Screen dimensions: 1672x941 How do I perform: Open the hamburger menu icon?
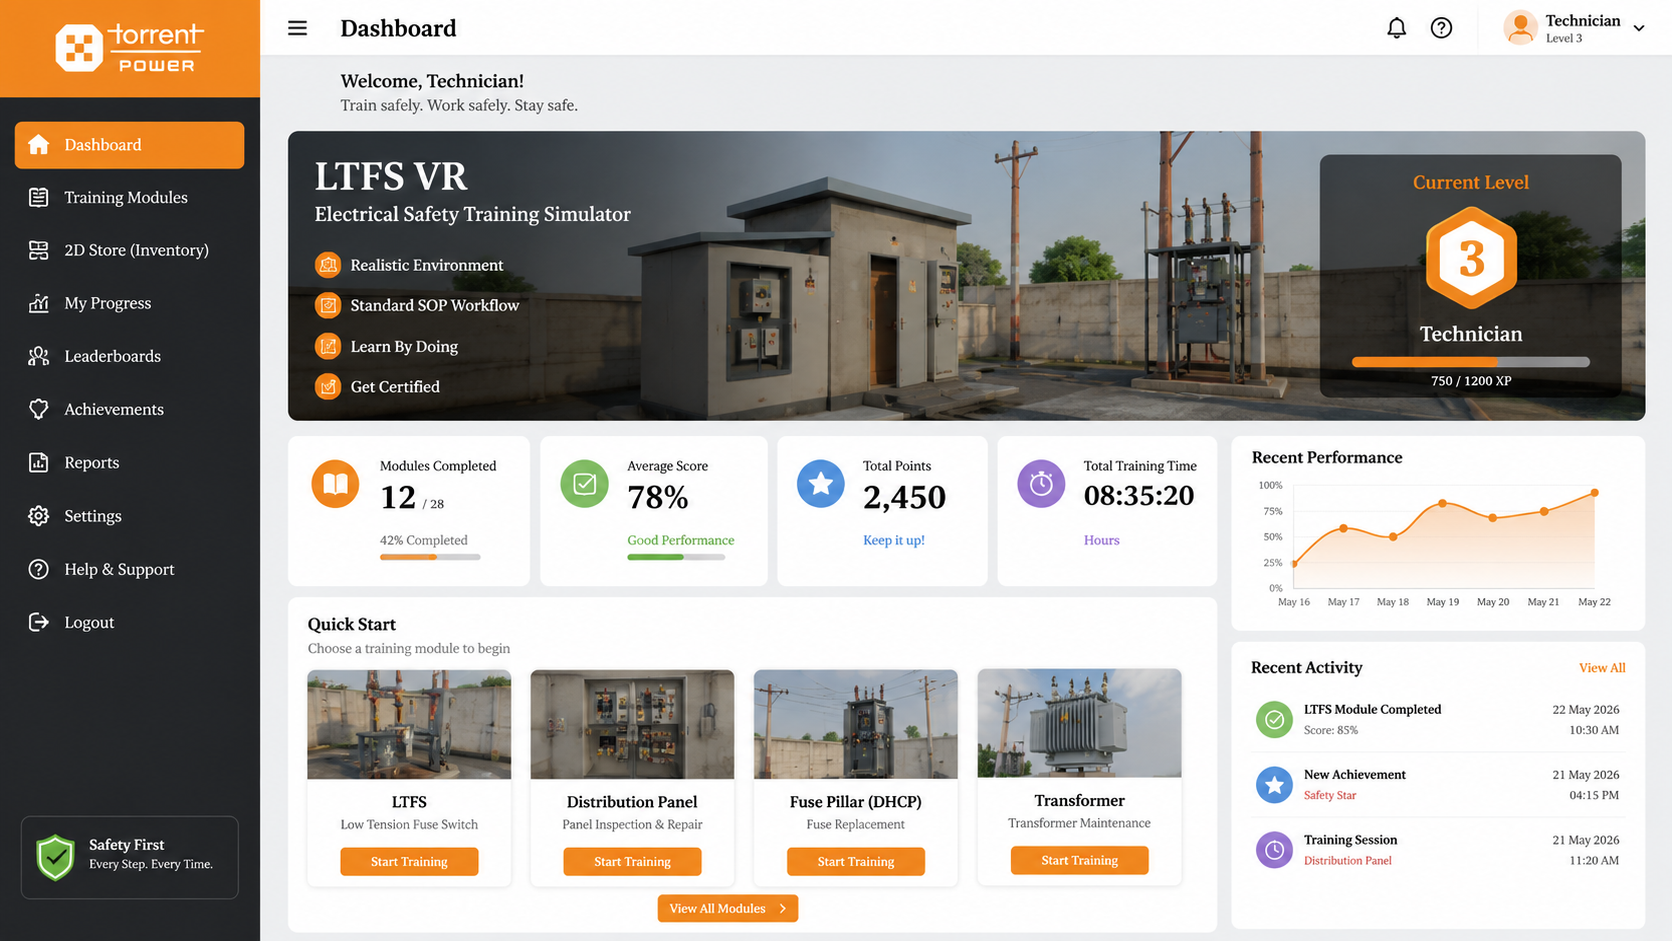[x=297, y=28]
